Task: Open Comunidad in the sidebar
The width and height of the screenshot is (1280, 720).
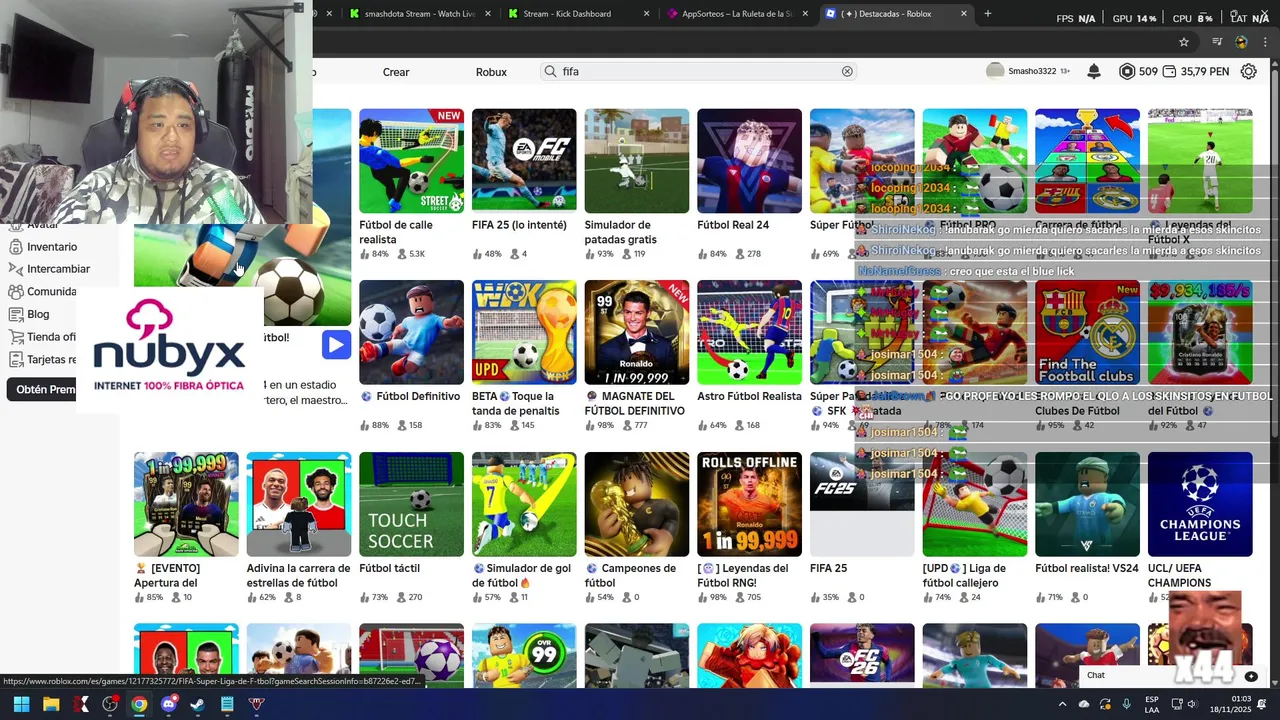Action: (42, 292)
